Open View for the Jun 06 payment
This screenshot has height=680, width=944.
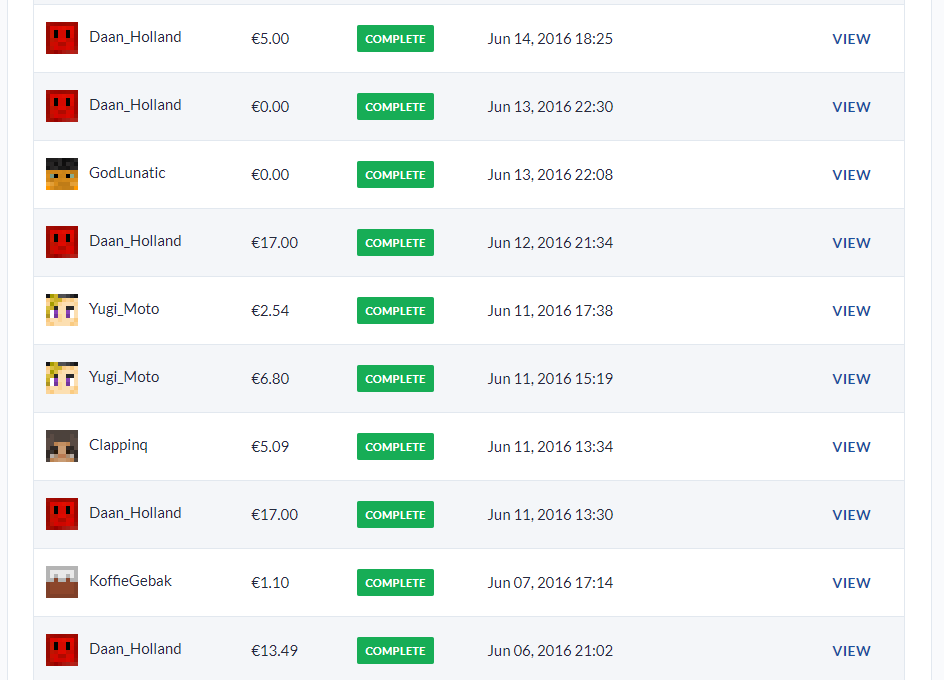(x=851, y=651)
